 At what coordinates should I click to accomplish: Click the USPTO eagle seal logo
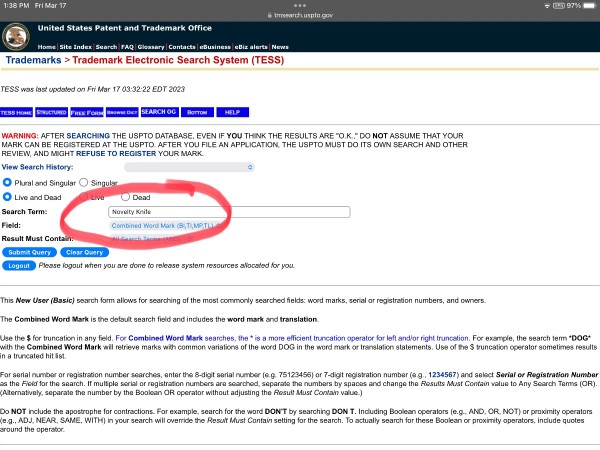(x=16, y=37)
